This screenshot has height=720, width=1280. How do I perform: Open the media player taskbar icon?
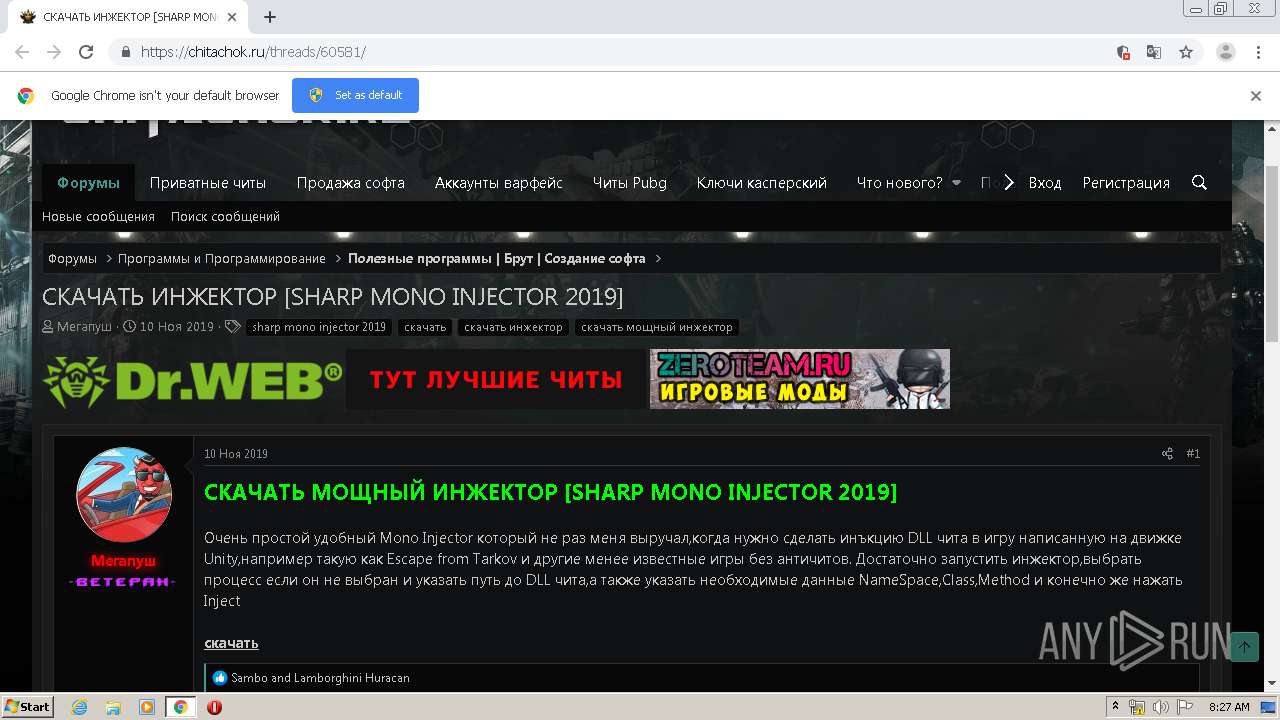pyautogui.click(x=146, y=707)
